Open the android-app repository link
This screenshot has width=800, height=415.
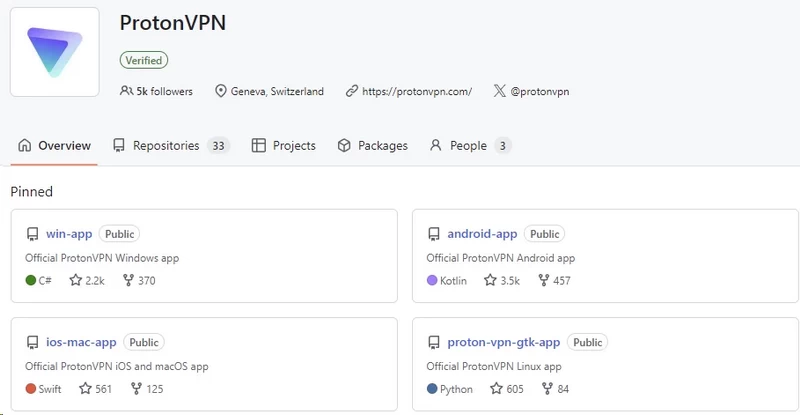pyautogui.click(x=482, y=234)
